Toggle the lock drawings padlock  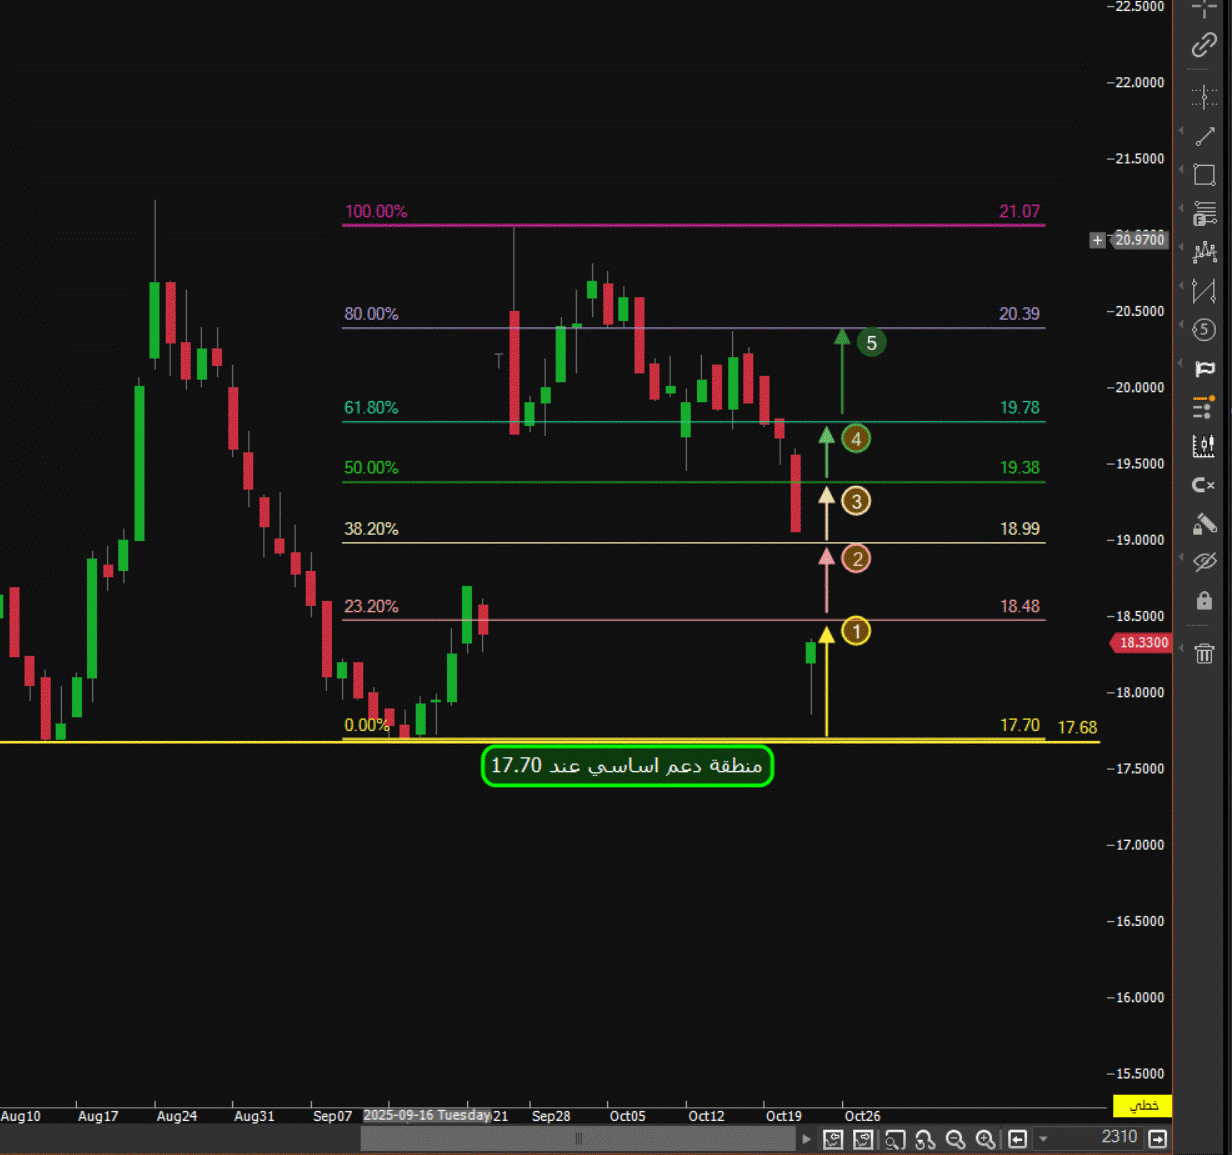(x=1204, y=600)
